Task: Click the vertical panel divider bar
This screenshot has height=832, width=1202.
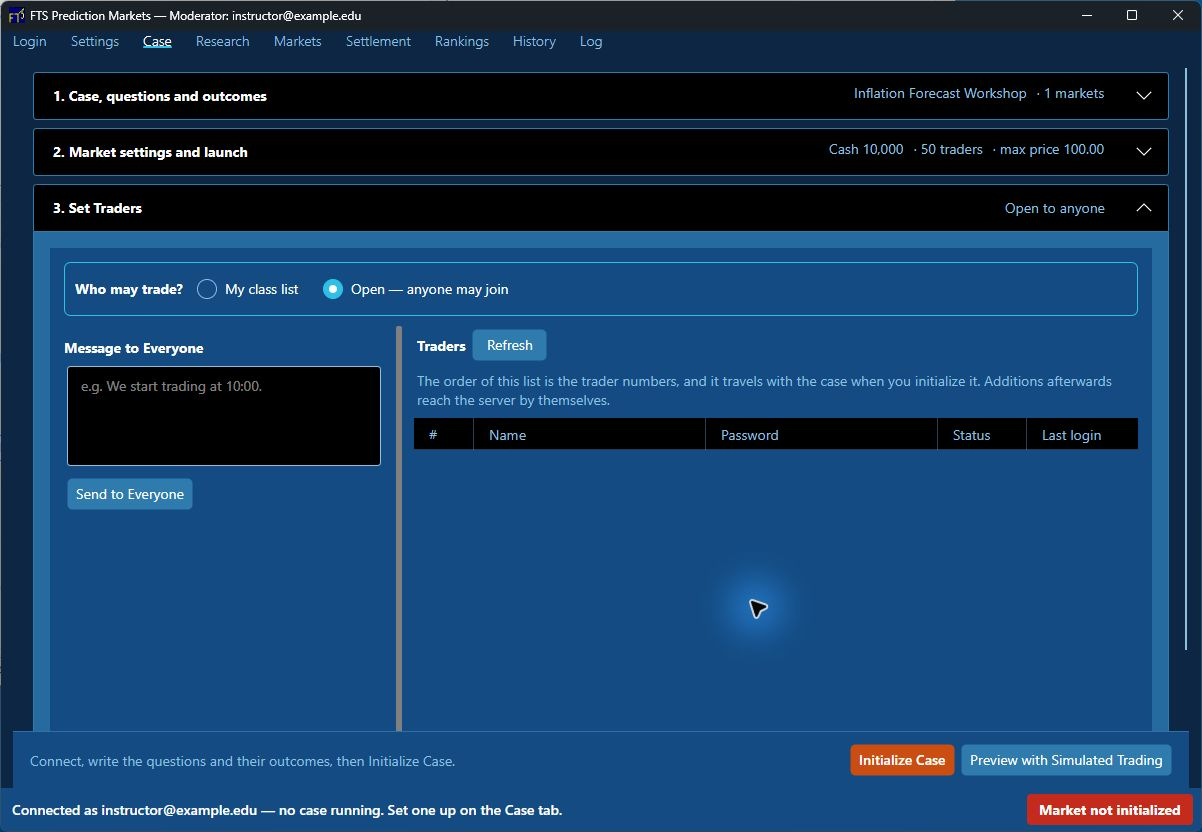Action: pyautogui.click(x=399, y=528)
